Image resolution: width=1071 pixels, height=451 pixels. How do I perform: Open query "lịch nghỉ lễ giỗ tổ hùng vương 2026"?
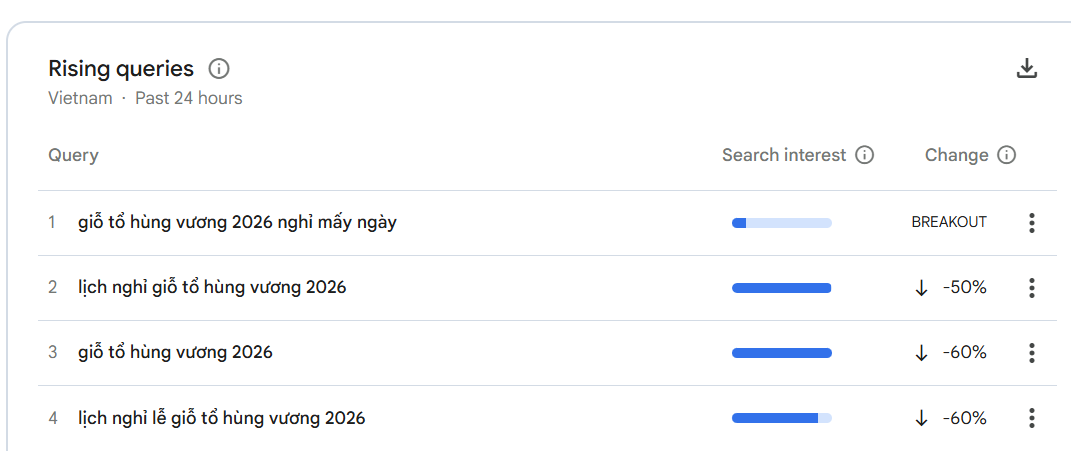[x=221, y=418]
